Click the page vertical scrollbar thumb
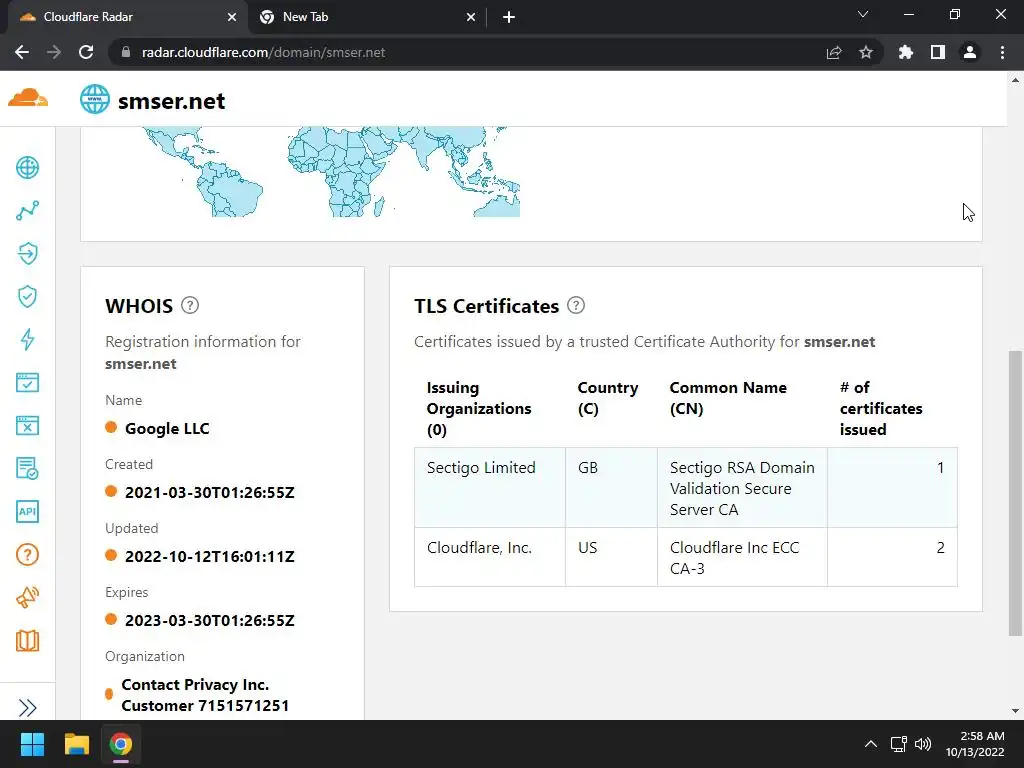The height and width of the screenshot is (768, 1024). coord(1015,493)
